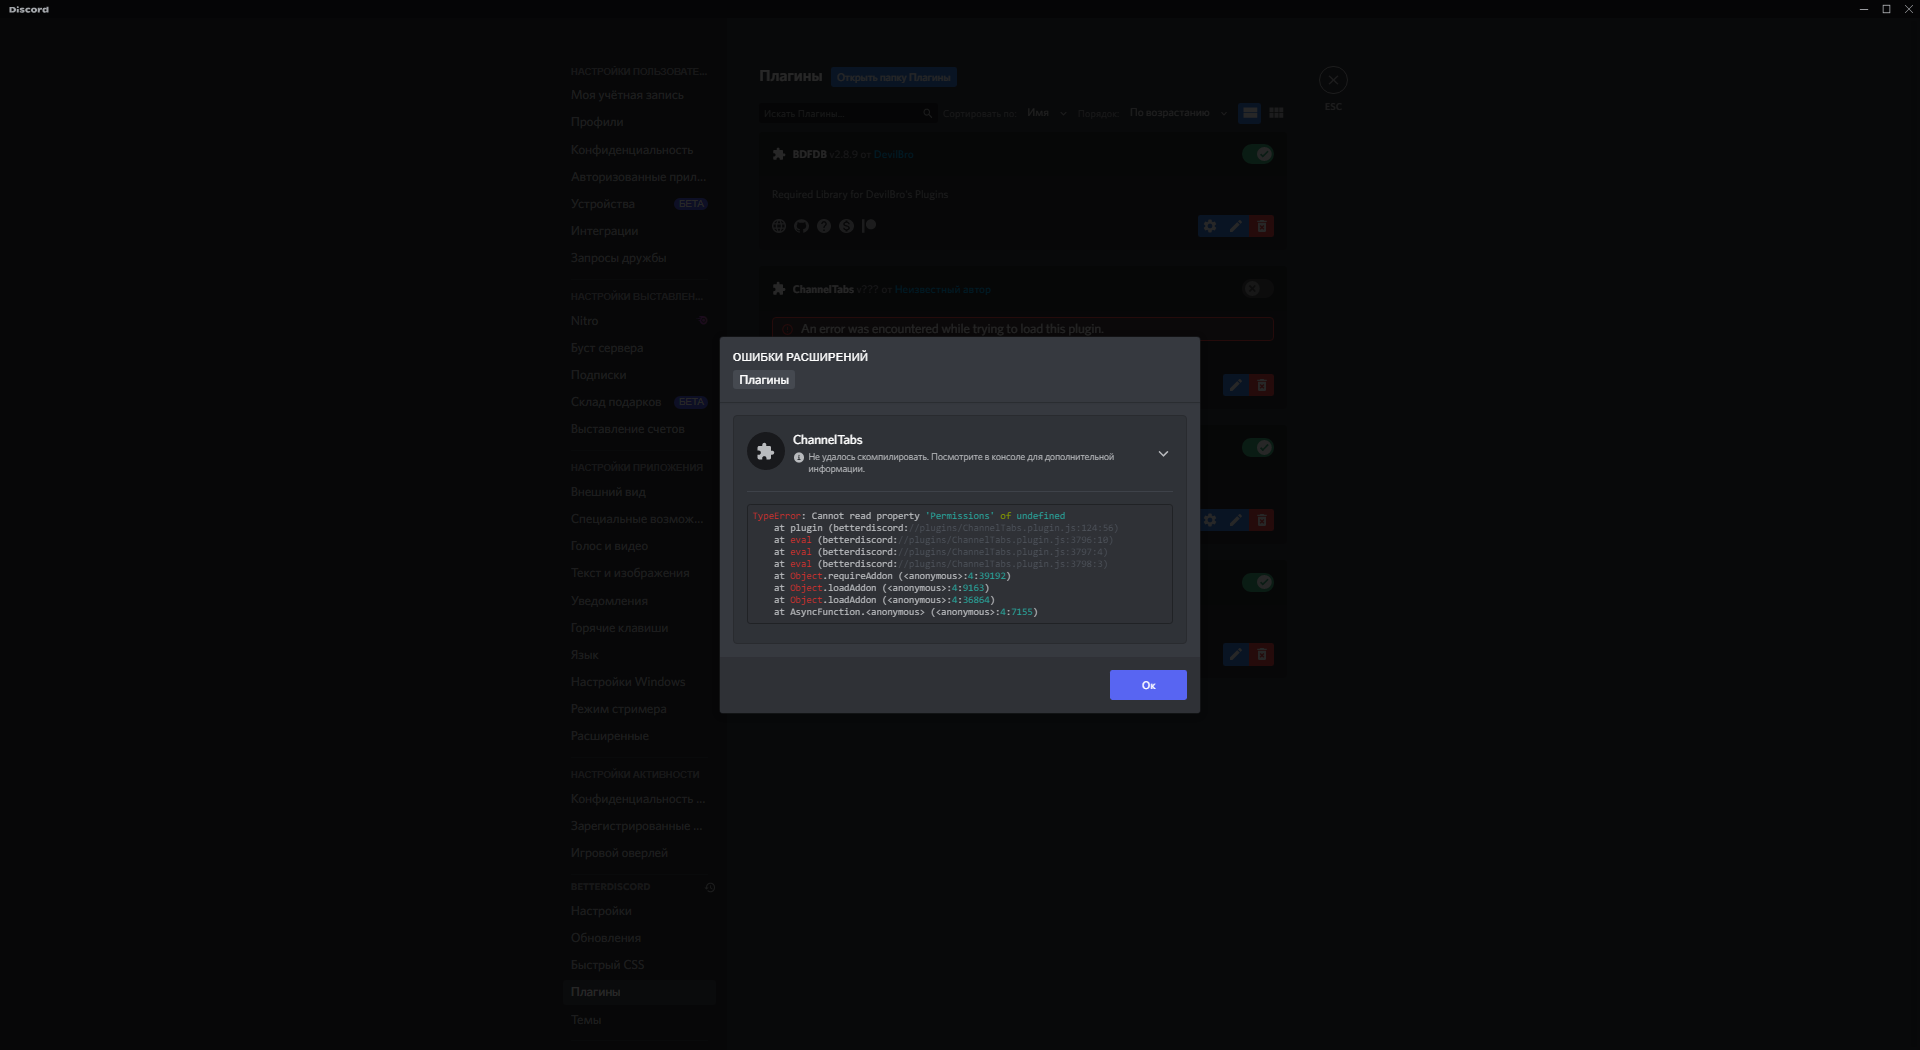
Task: Open Nitro settings entry
Action: tap(639, 321)
